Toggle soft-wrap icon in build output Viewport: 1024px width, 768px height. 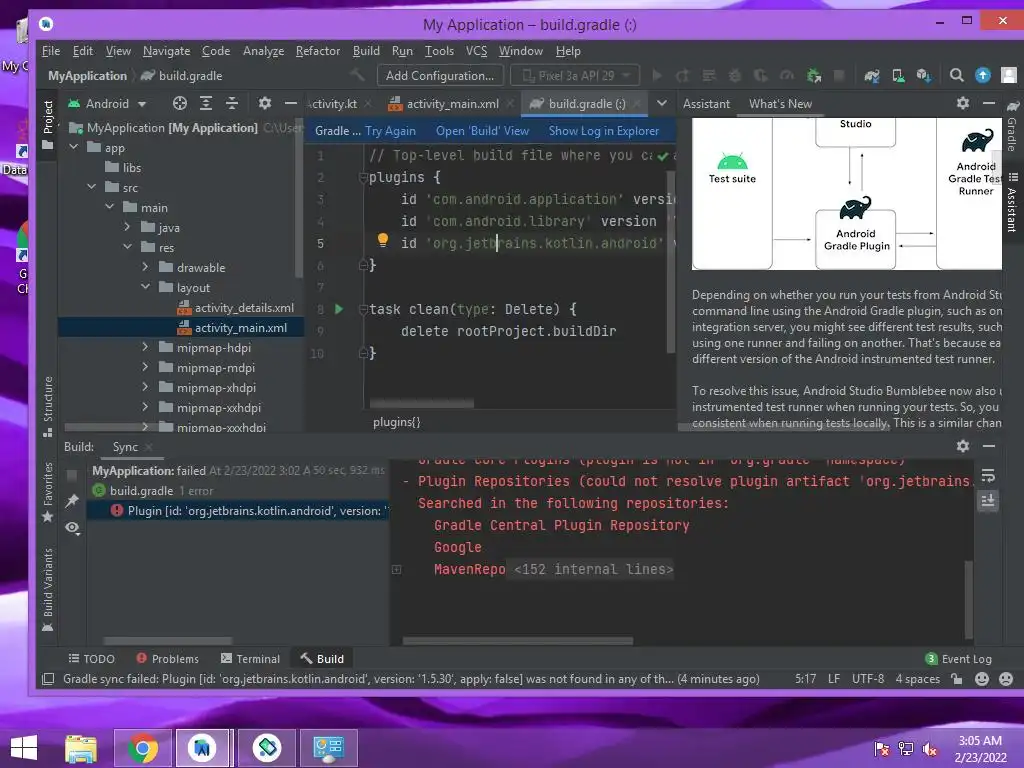tap(988, 475)
